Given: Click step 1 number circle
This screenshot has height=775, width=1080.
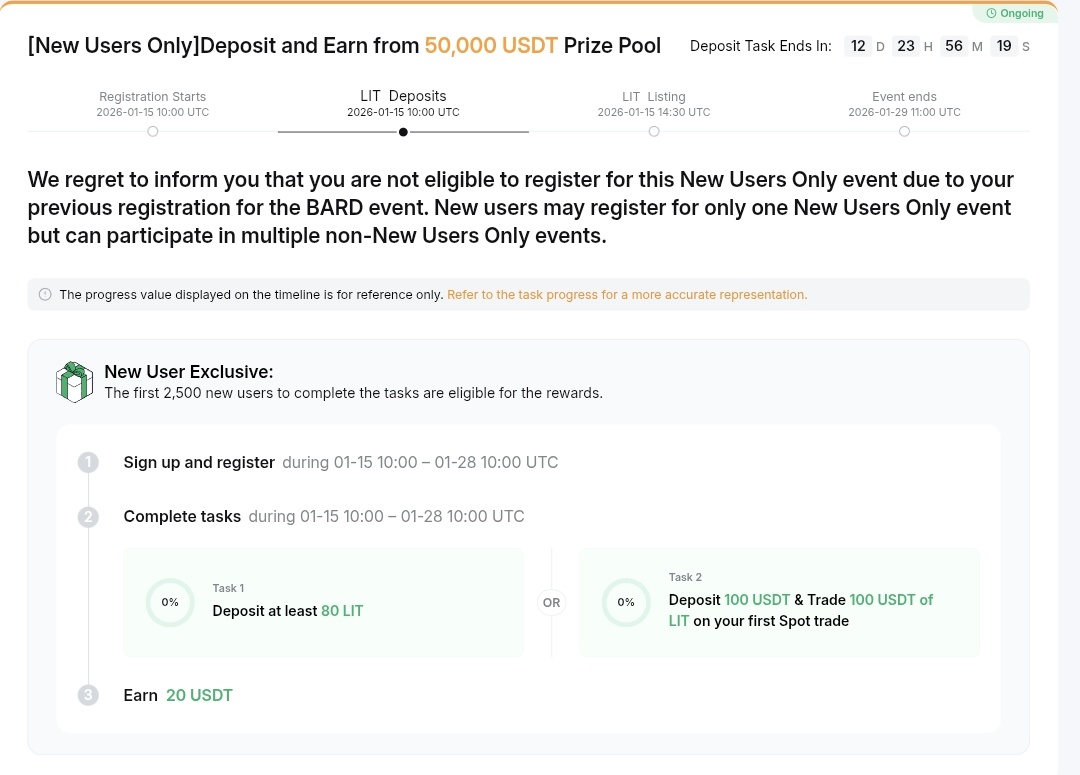Looking at the screenshot, I should point(88,462).
